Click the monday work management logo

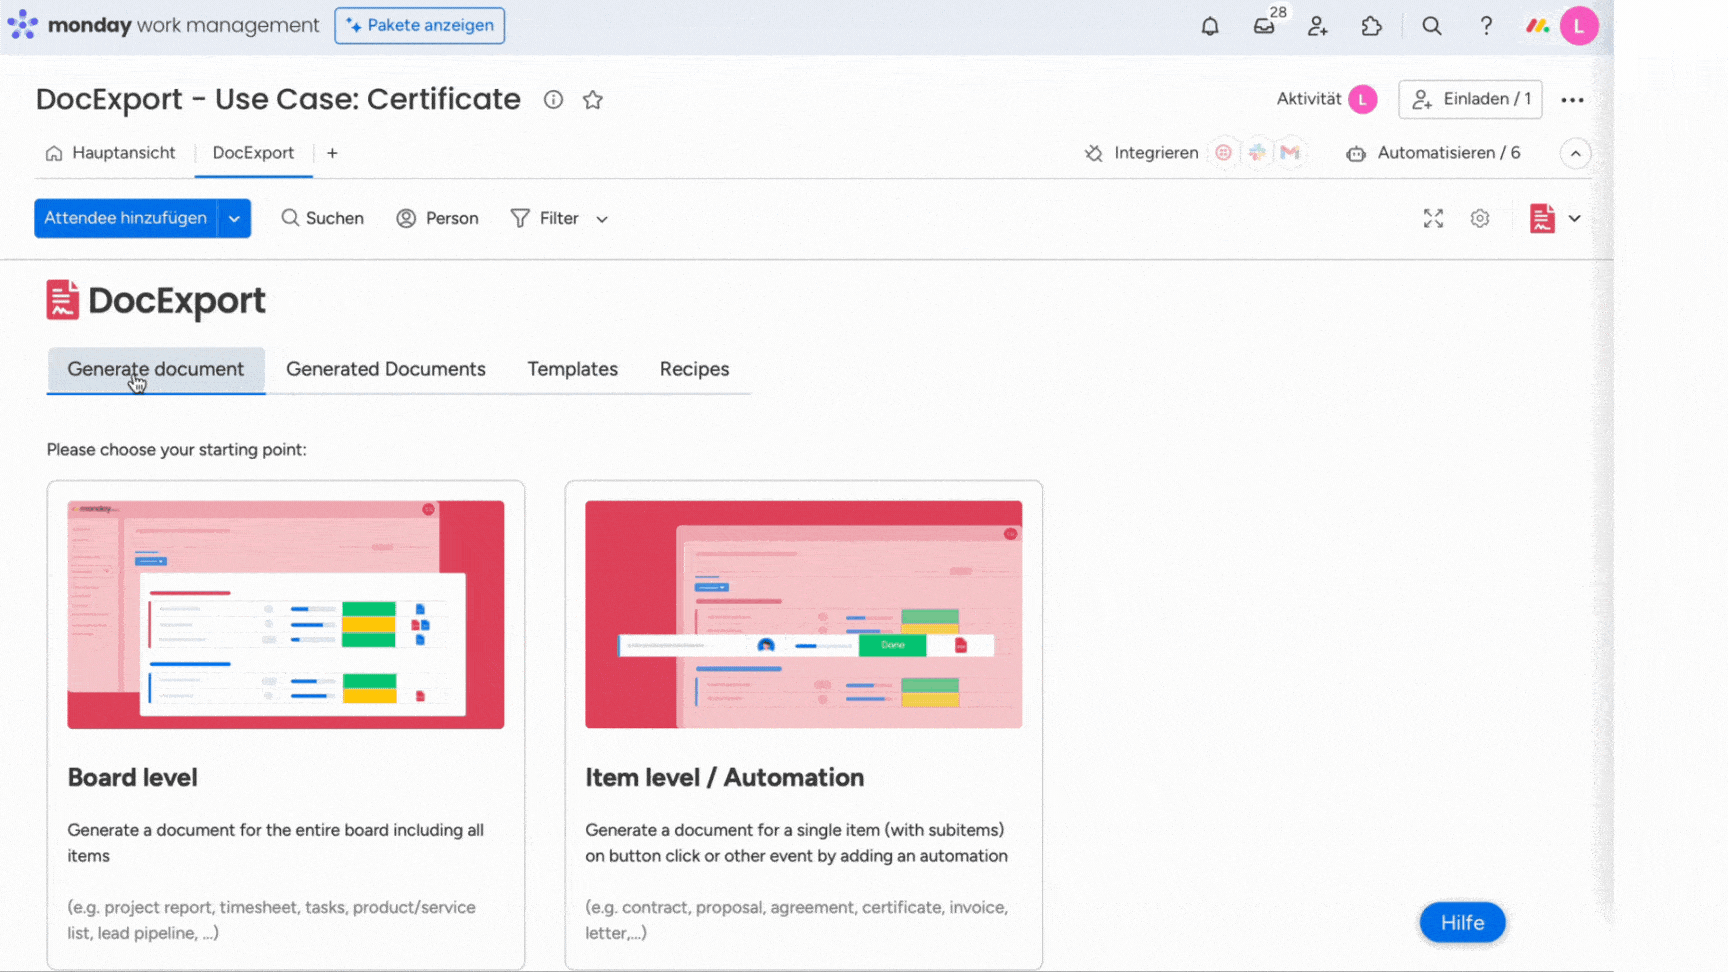pyautogui.click(x=163, y=25)
